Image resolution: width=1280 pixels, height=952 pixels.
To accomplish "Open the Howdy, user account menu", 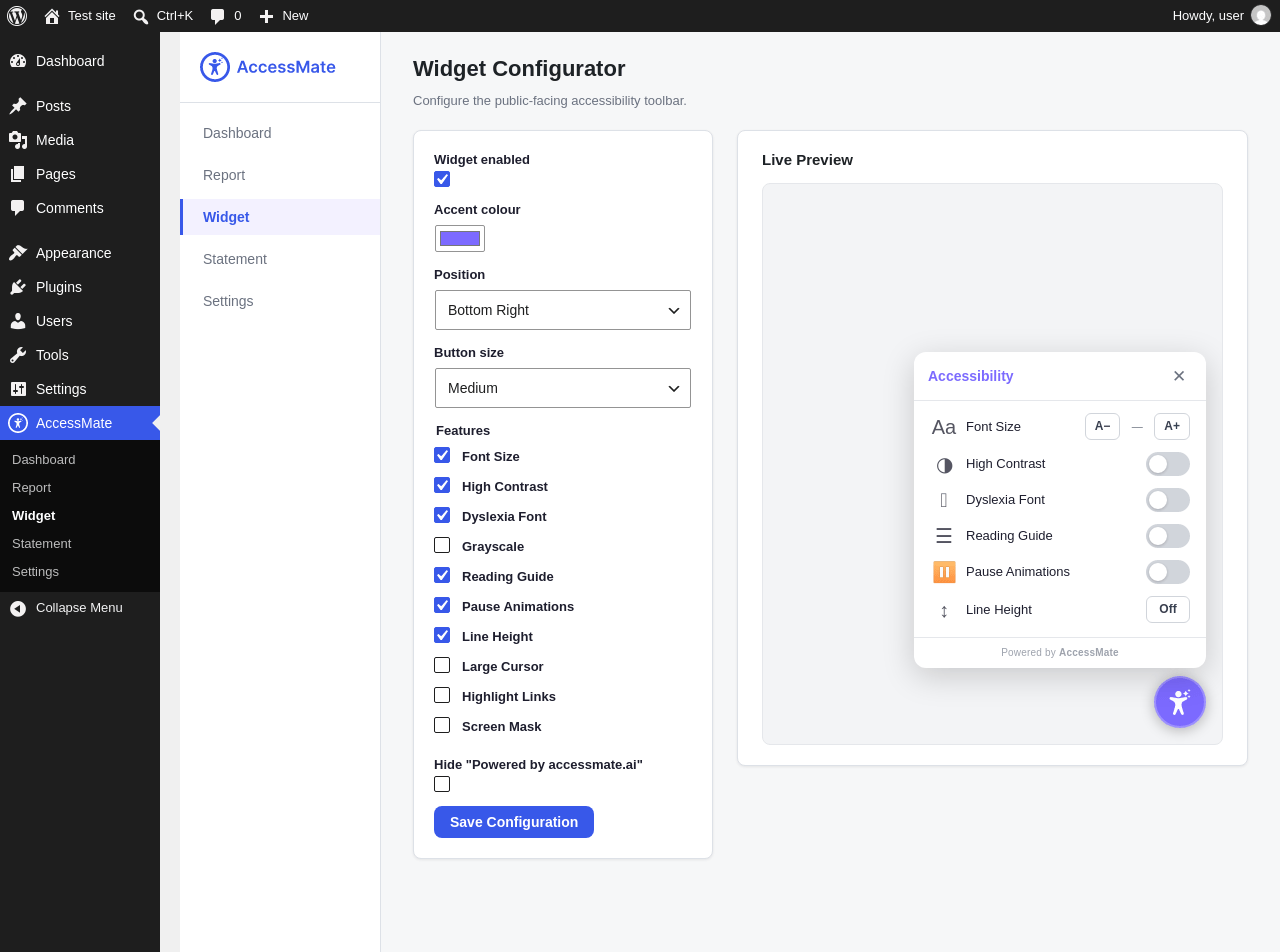I will 1221,16.
